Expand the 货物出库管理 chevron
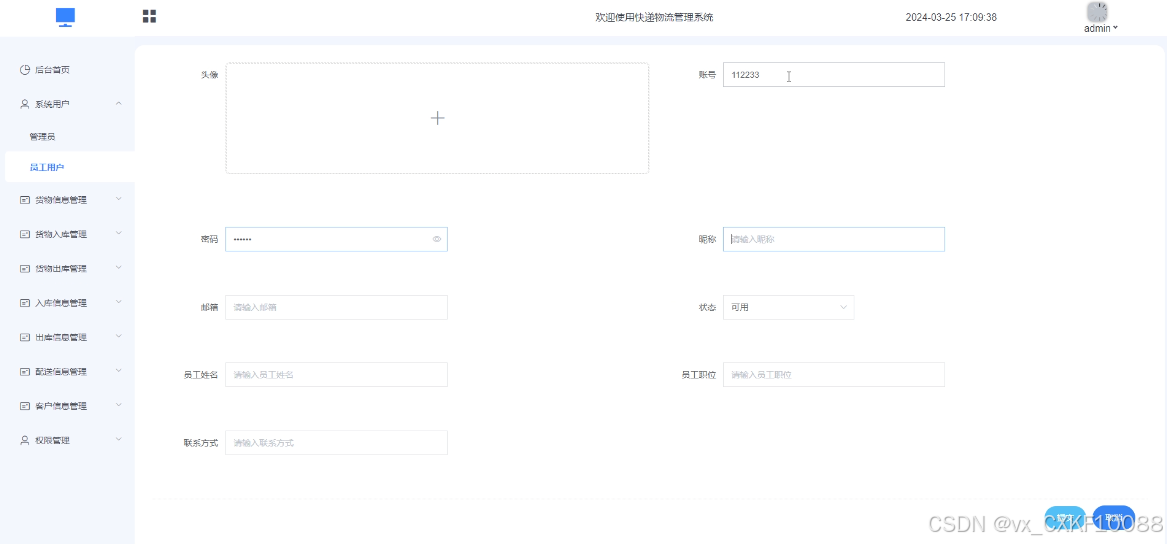Image resolution: width=1167 pixels, height=544 pixels. coord(119,267)
